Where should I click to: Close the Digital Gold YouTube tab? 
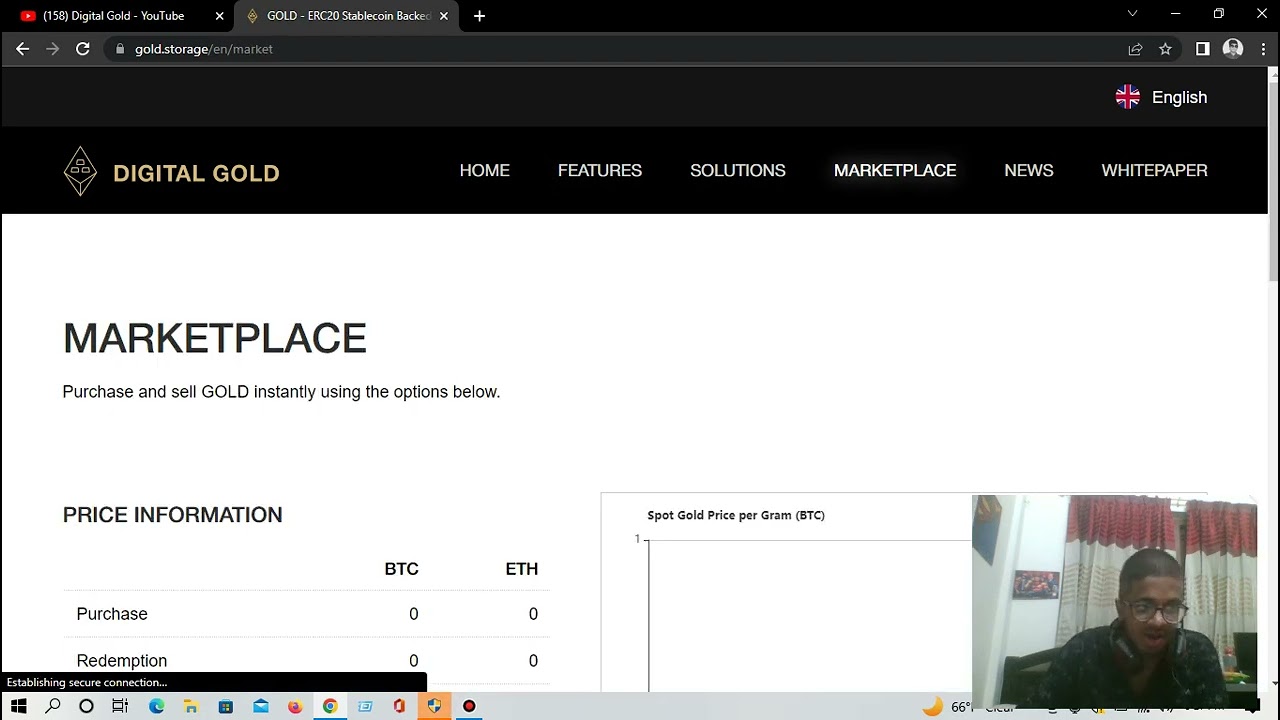pyautogui.click(x=219, y=16)
